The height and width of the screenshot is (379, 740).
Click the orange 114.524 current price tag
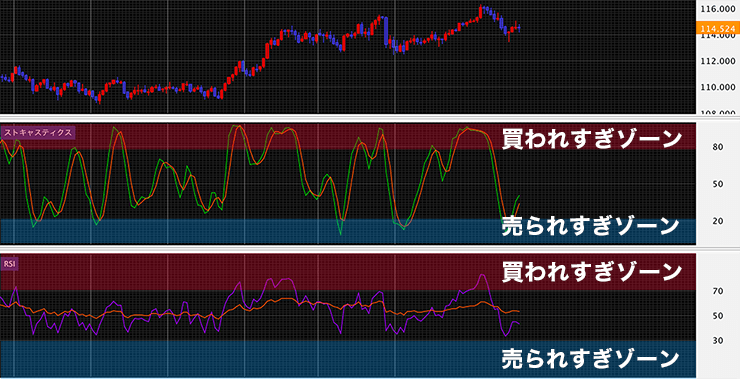point(717,28)
